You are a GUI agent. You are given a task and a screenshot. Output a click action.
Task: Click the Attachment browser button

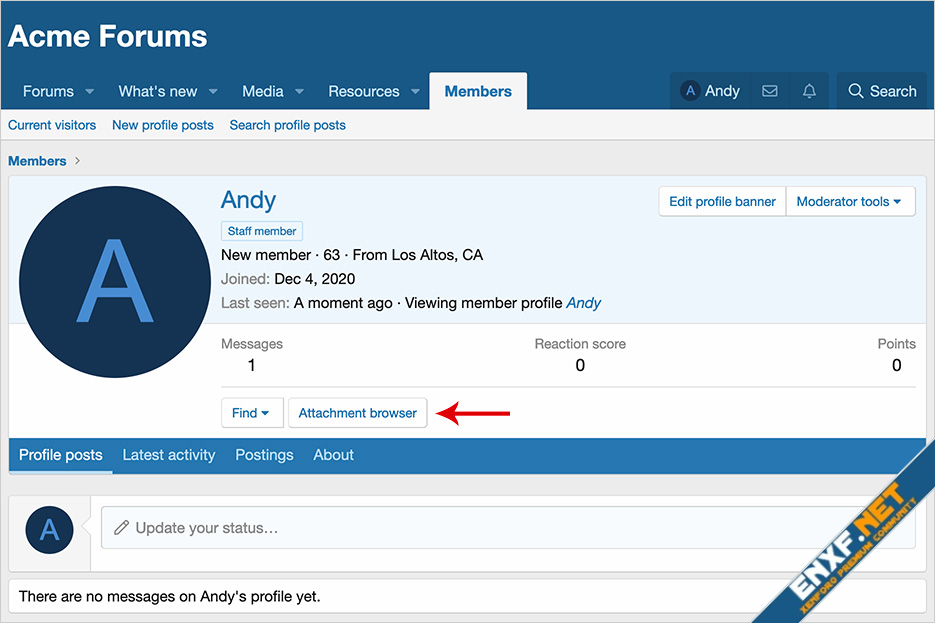[357, 413]
